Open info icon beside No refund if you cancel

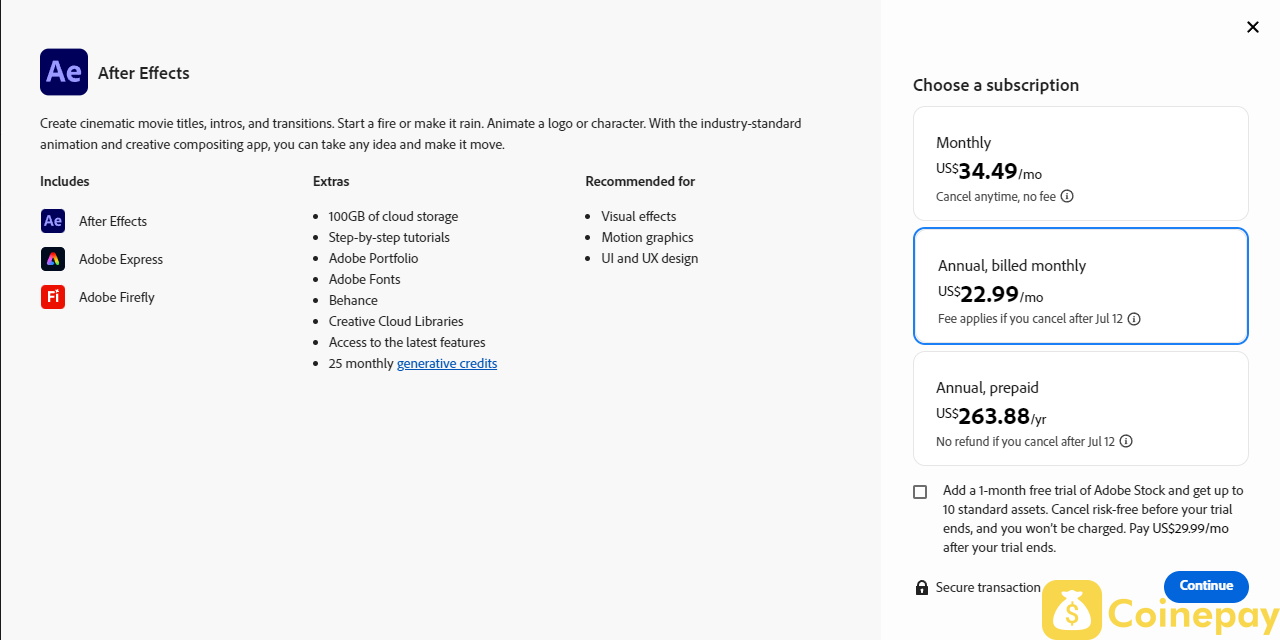[1126, 441]
